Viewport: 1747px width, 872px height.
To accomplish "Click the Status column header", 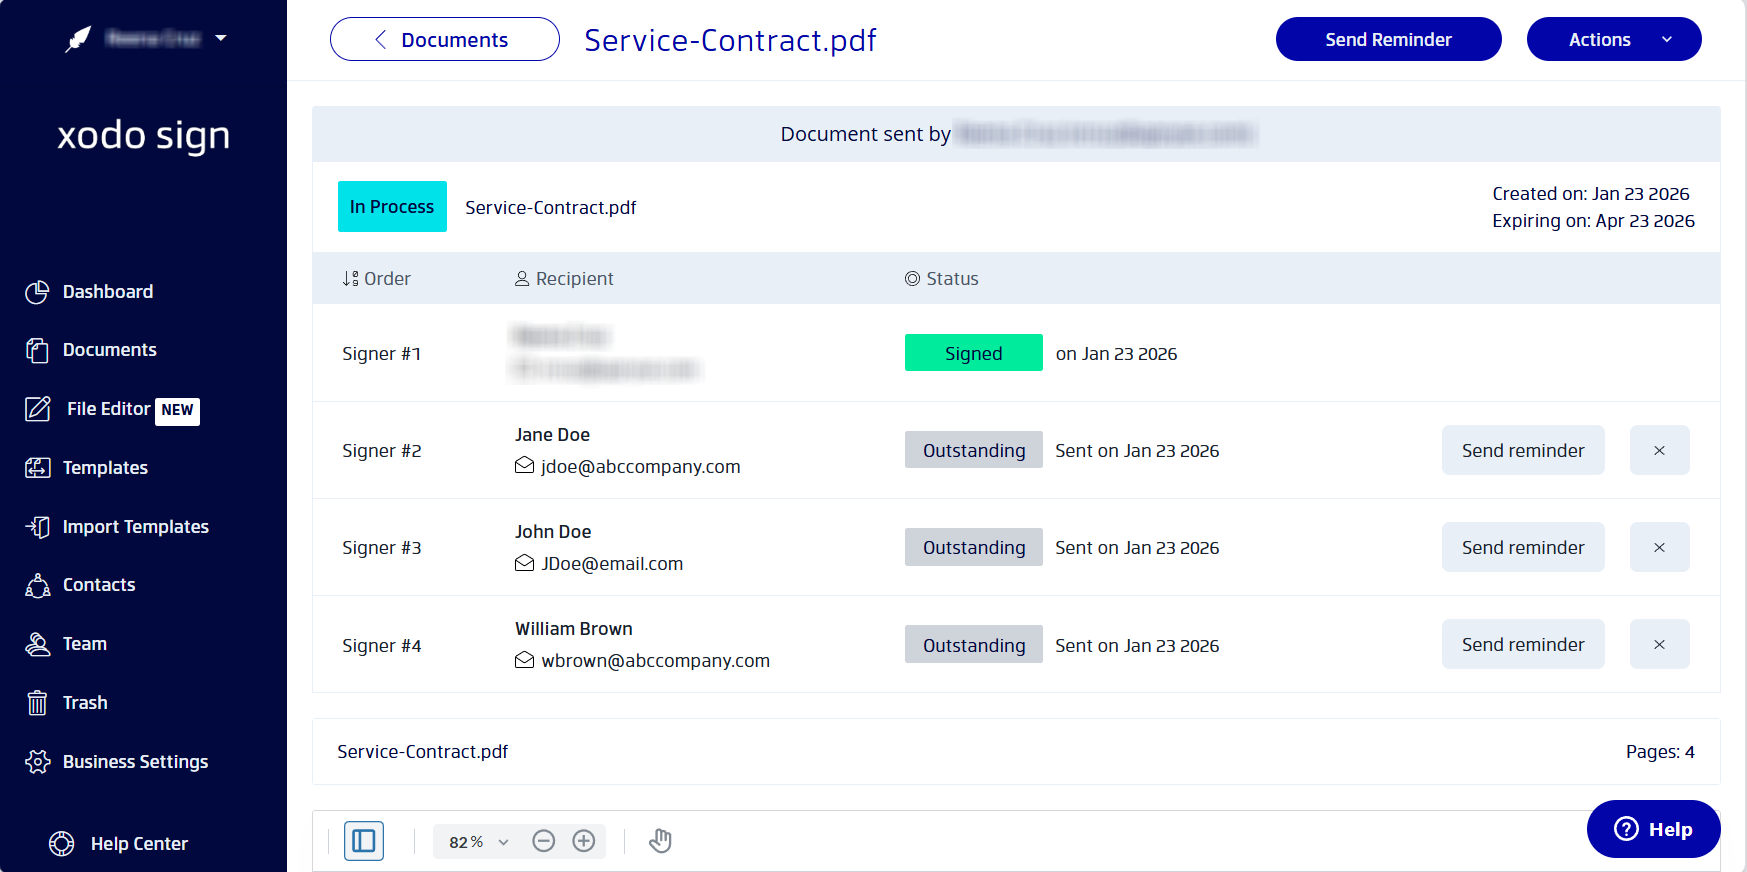I will point(941,279).
